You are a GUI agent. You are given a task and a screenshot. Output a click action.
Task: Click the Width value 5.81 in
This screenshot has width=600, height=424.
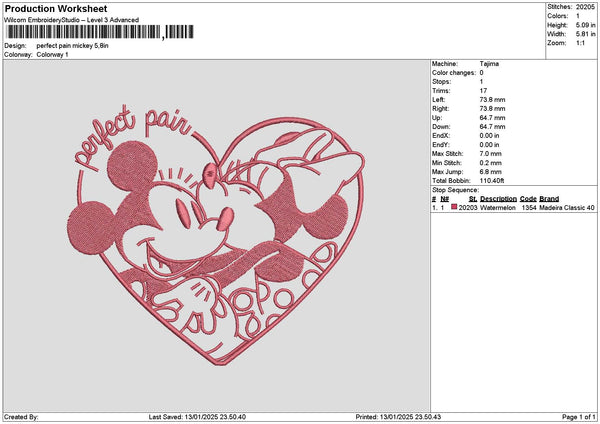[585, 34]
